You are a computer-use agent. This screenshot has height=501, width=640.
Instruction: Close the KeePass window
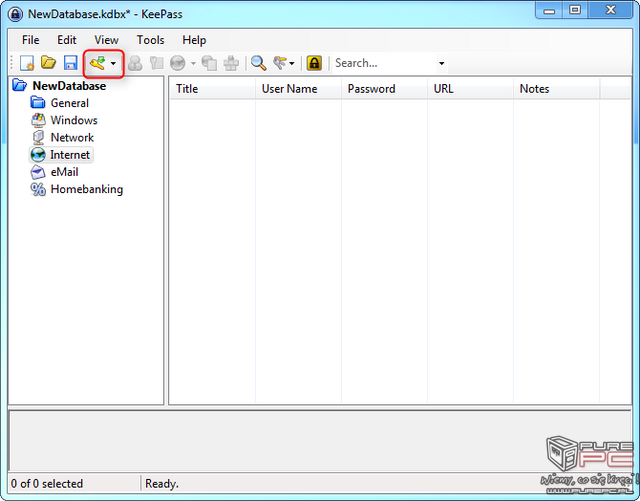tap(611, 10)
